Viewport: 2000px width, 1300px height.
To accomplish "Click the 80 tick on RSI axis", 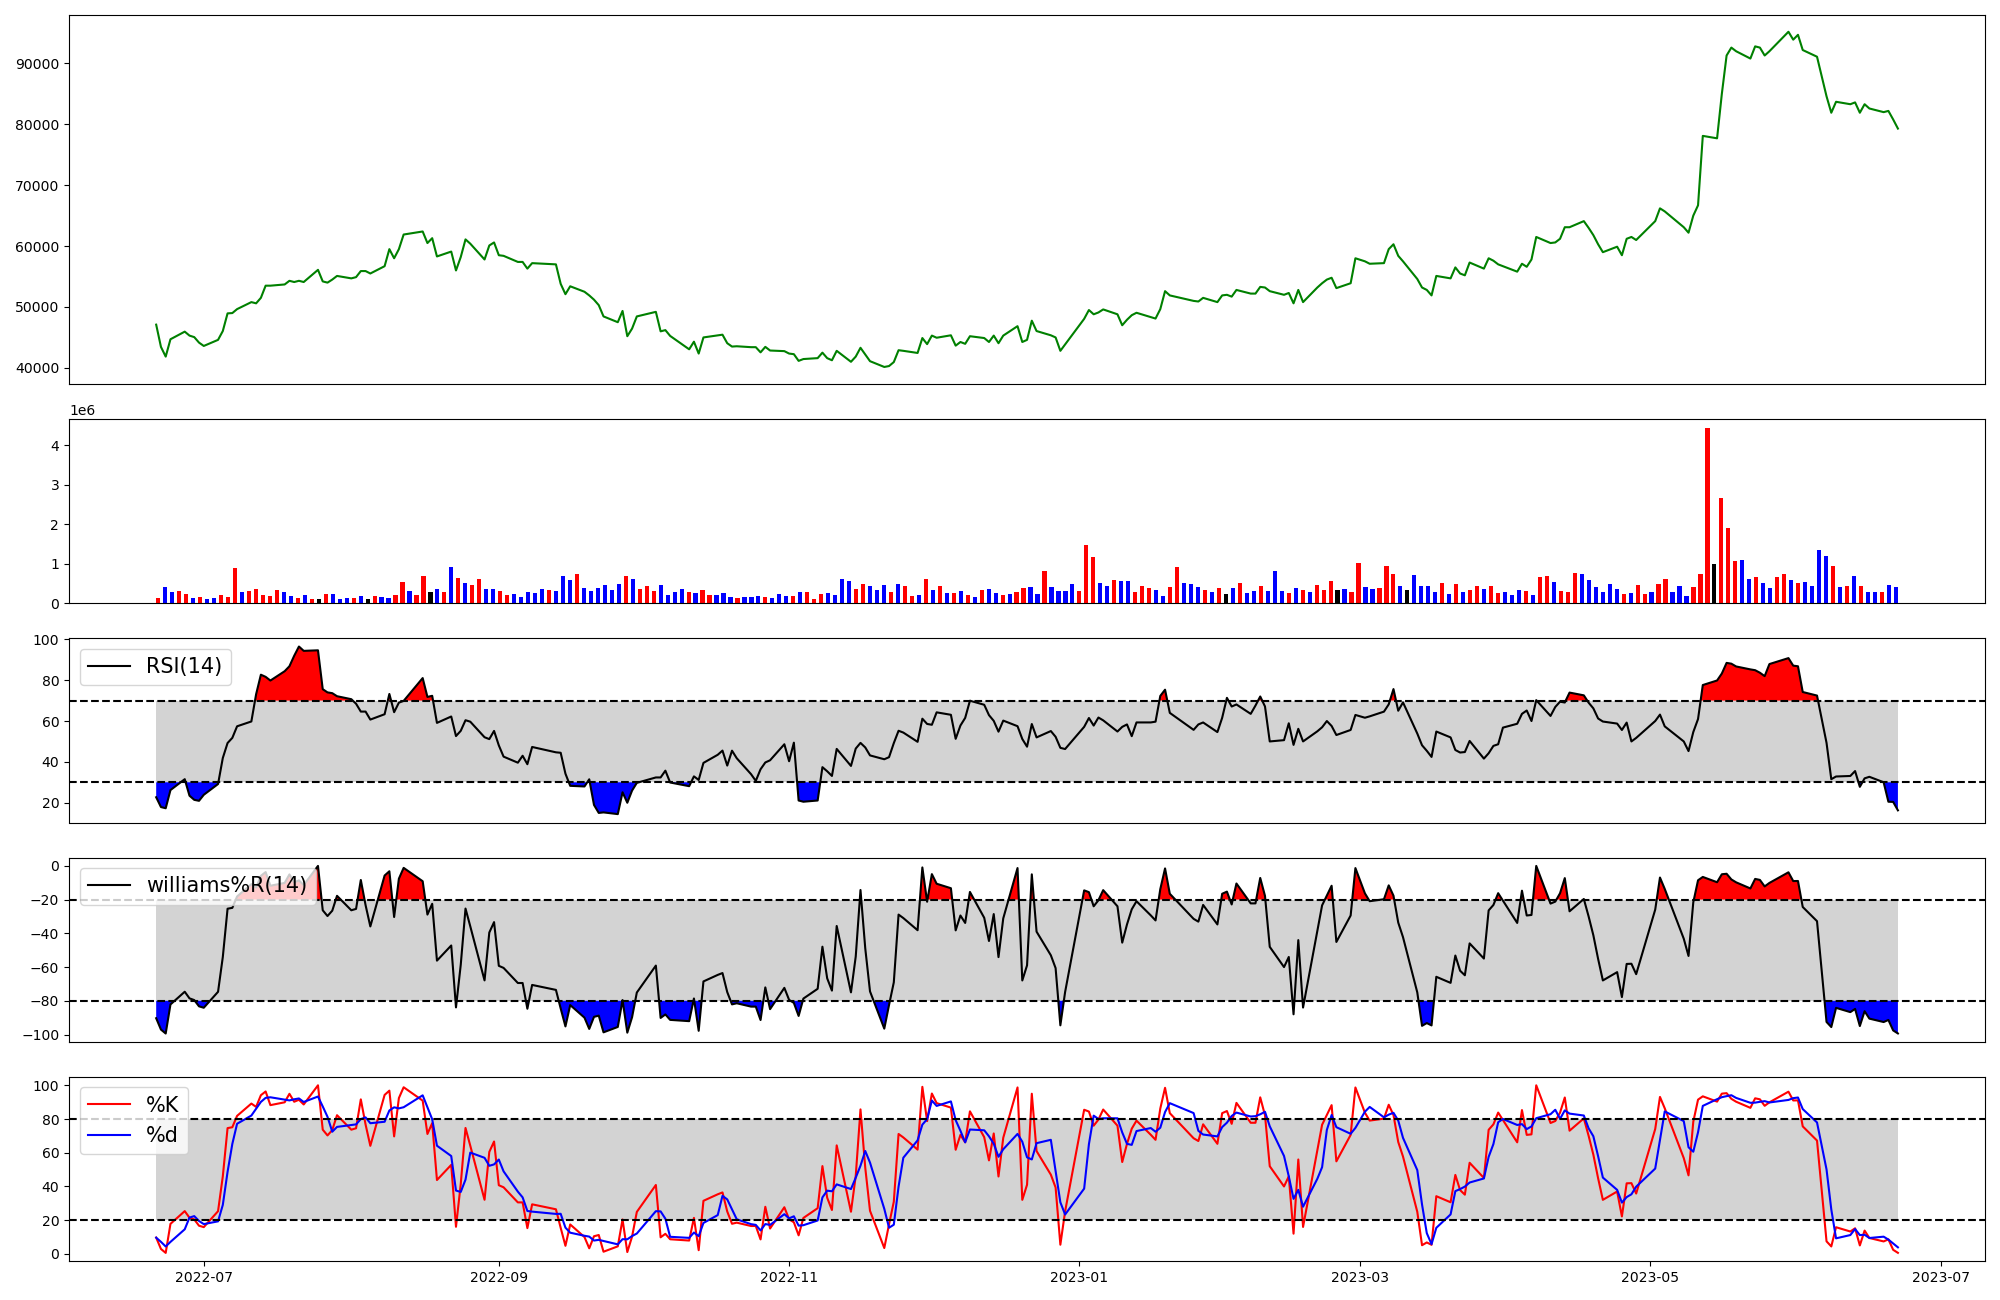I will point(50,681).
